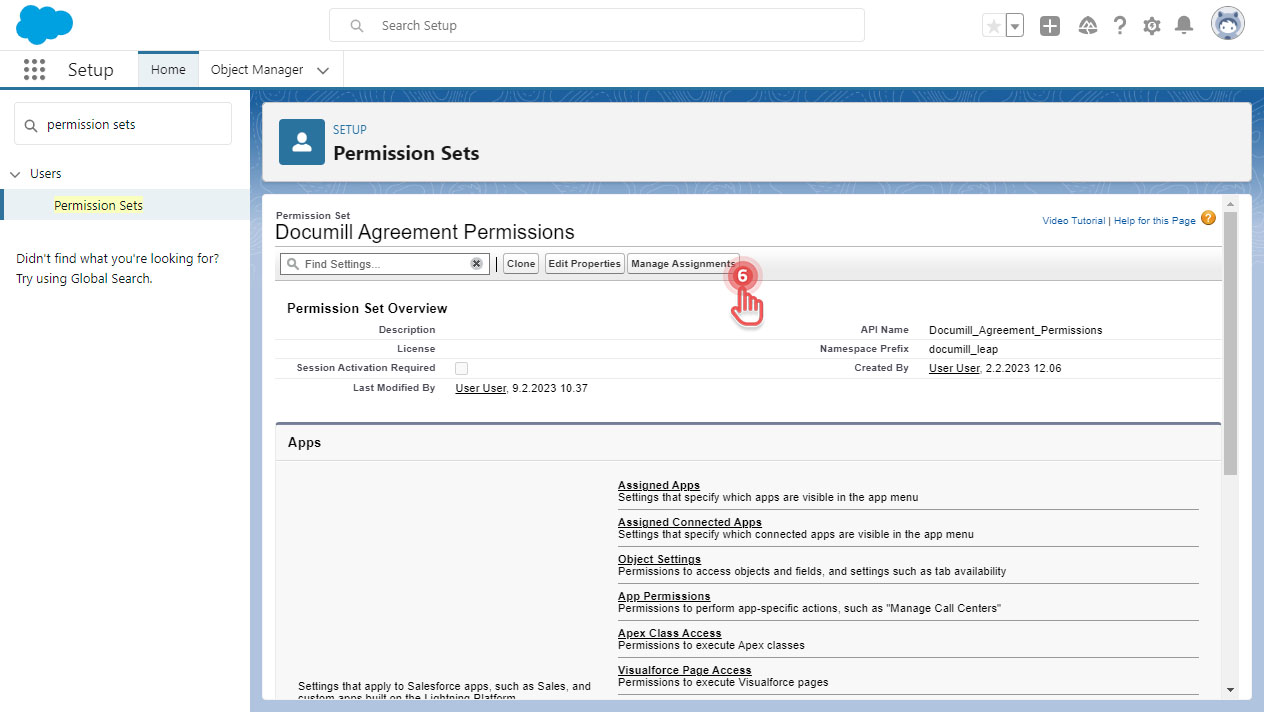Open the notifications bell
Image resolution: width=1264 pixels, height=712 pixels.
(1184, 26)
